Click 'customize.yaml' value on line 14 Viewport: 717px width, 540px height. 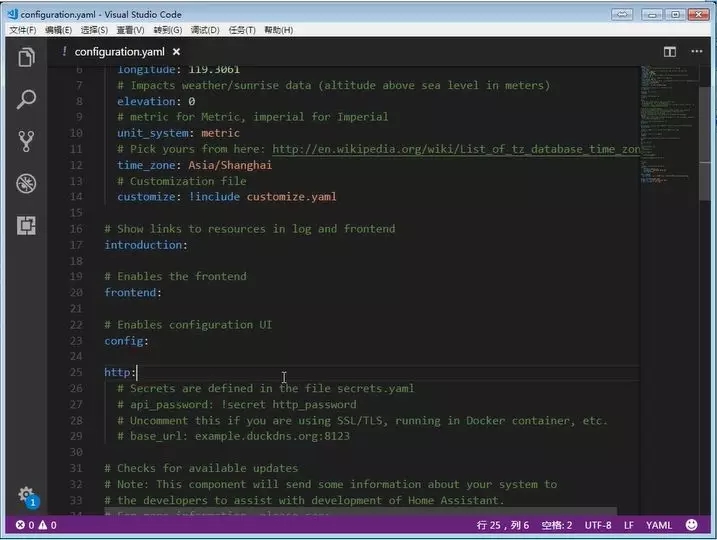292,197
